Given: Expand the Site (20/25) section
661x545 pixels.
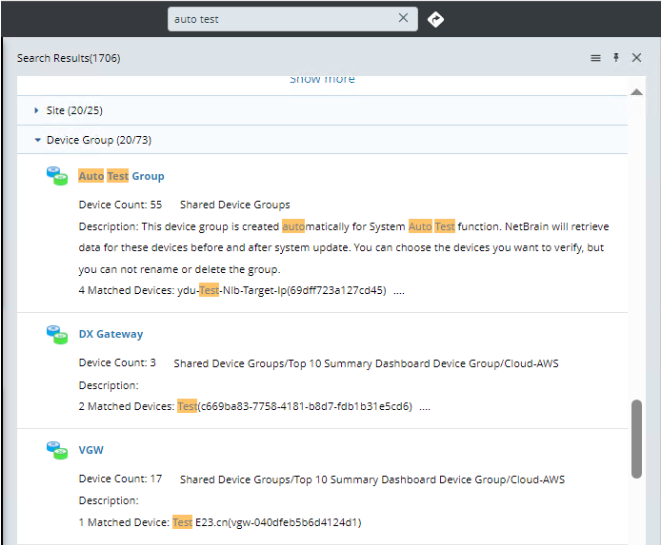Looking at the screenshot, I should click(x=37, y=110).
